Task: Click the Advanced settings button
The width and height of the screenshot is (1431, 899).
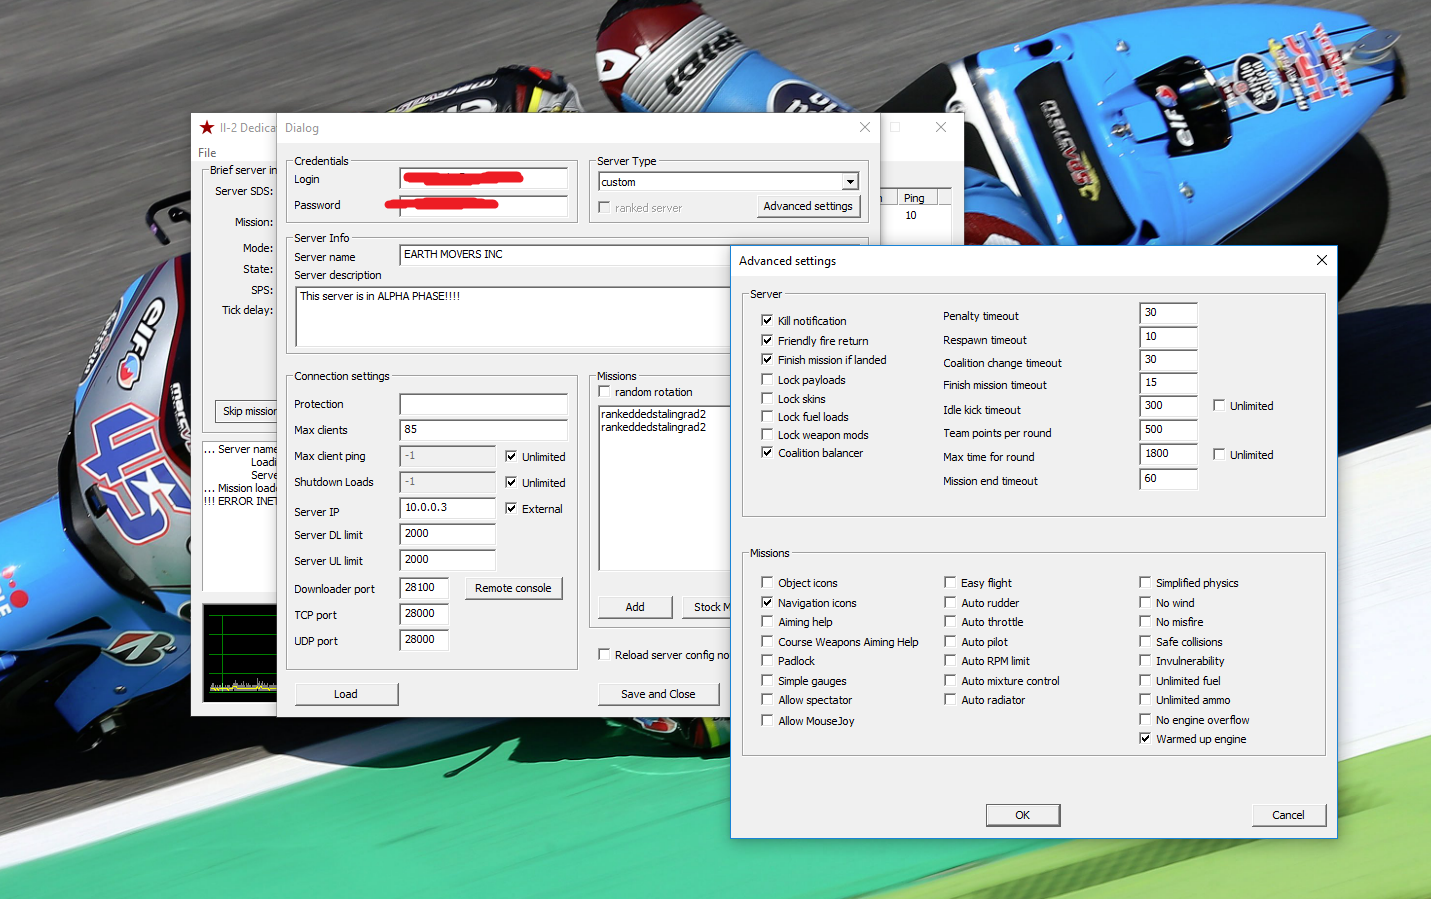Action: click(808, 206)
